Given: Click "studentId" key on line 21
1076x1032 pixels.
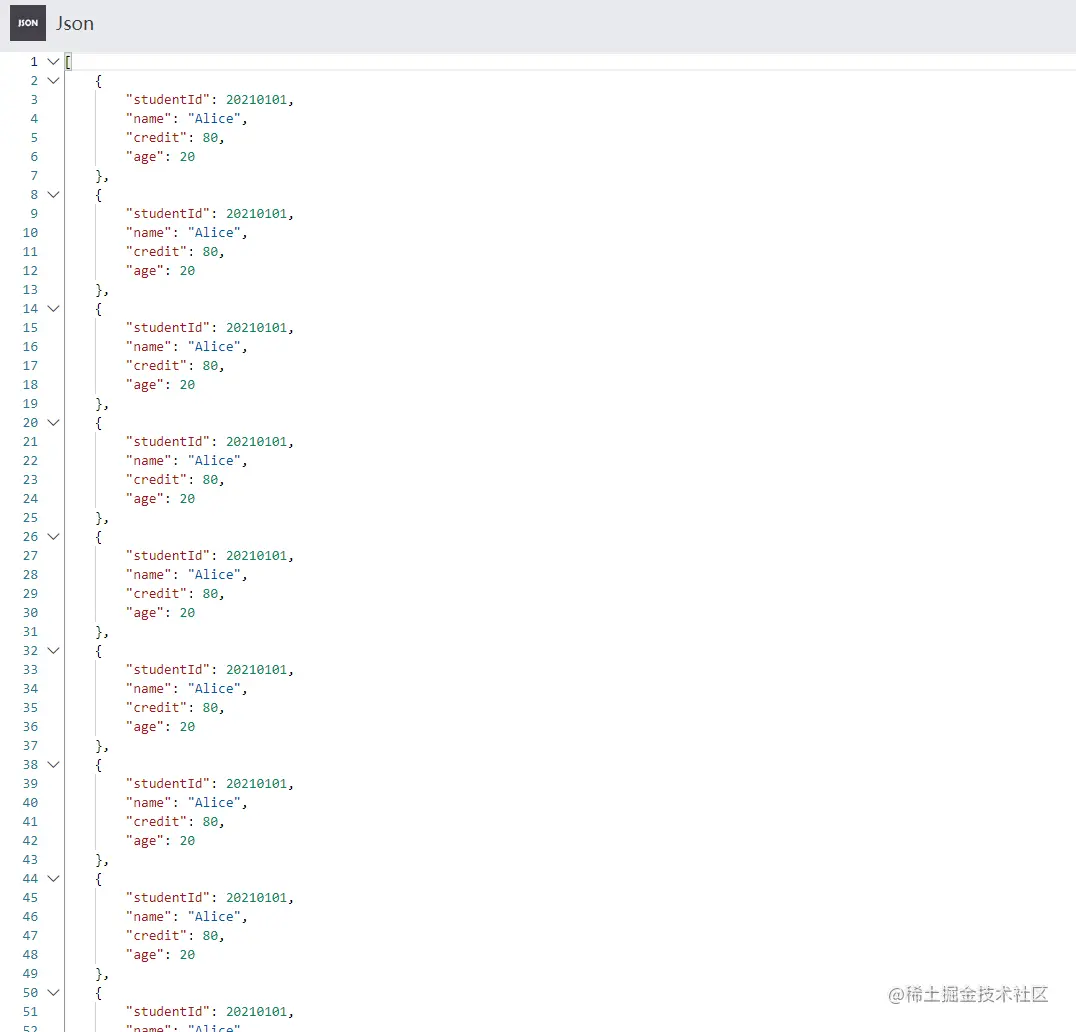Looking at the screenshot, I should tap(167, 441).
